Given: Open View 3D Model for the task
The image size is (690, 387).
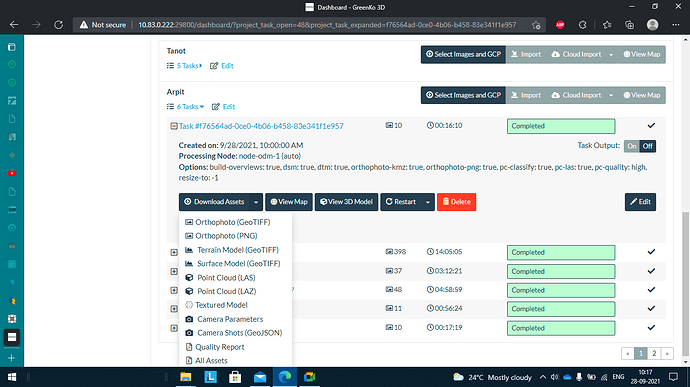Looking at the screenshot, I should [346, 202].
